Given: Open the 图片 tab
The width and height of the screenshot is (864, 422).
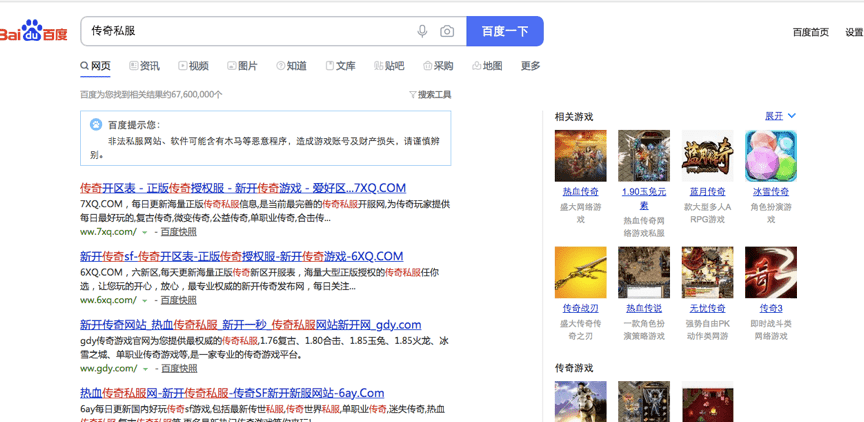Looking at the screenshot, I should pyautogui.click(x=242, y=66).
